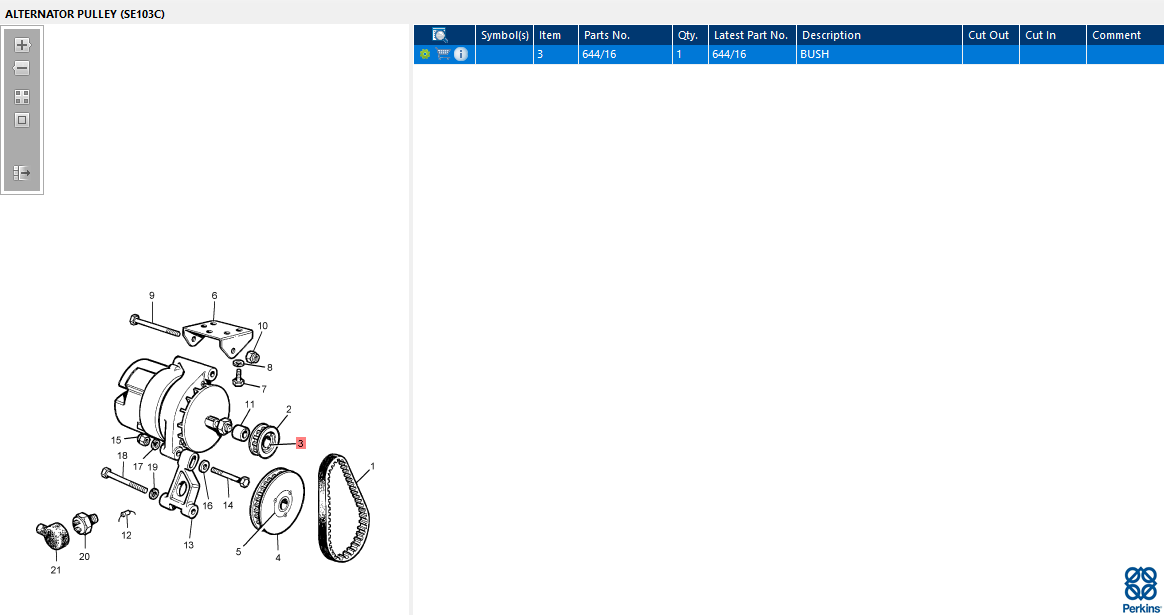1164x615 pixels.
Task: Open info for part 644/16
Action: point(461,54)
